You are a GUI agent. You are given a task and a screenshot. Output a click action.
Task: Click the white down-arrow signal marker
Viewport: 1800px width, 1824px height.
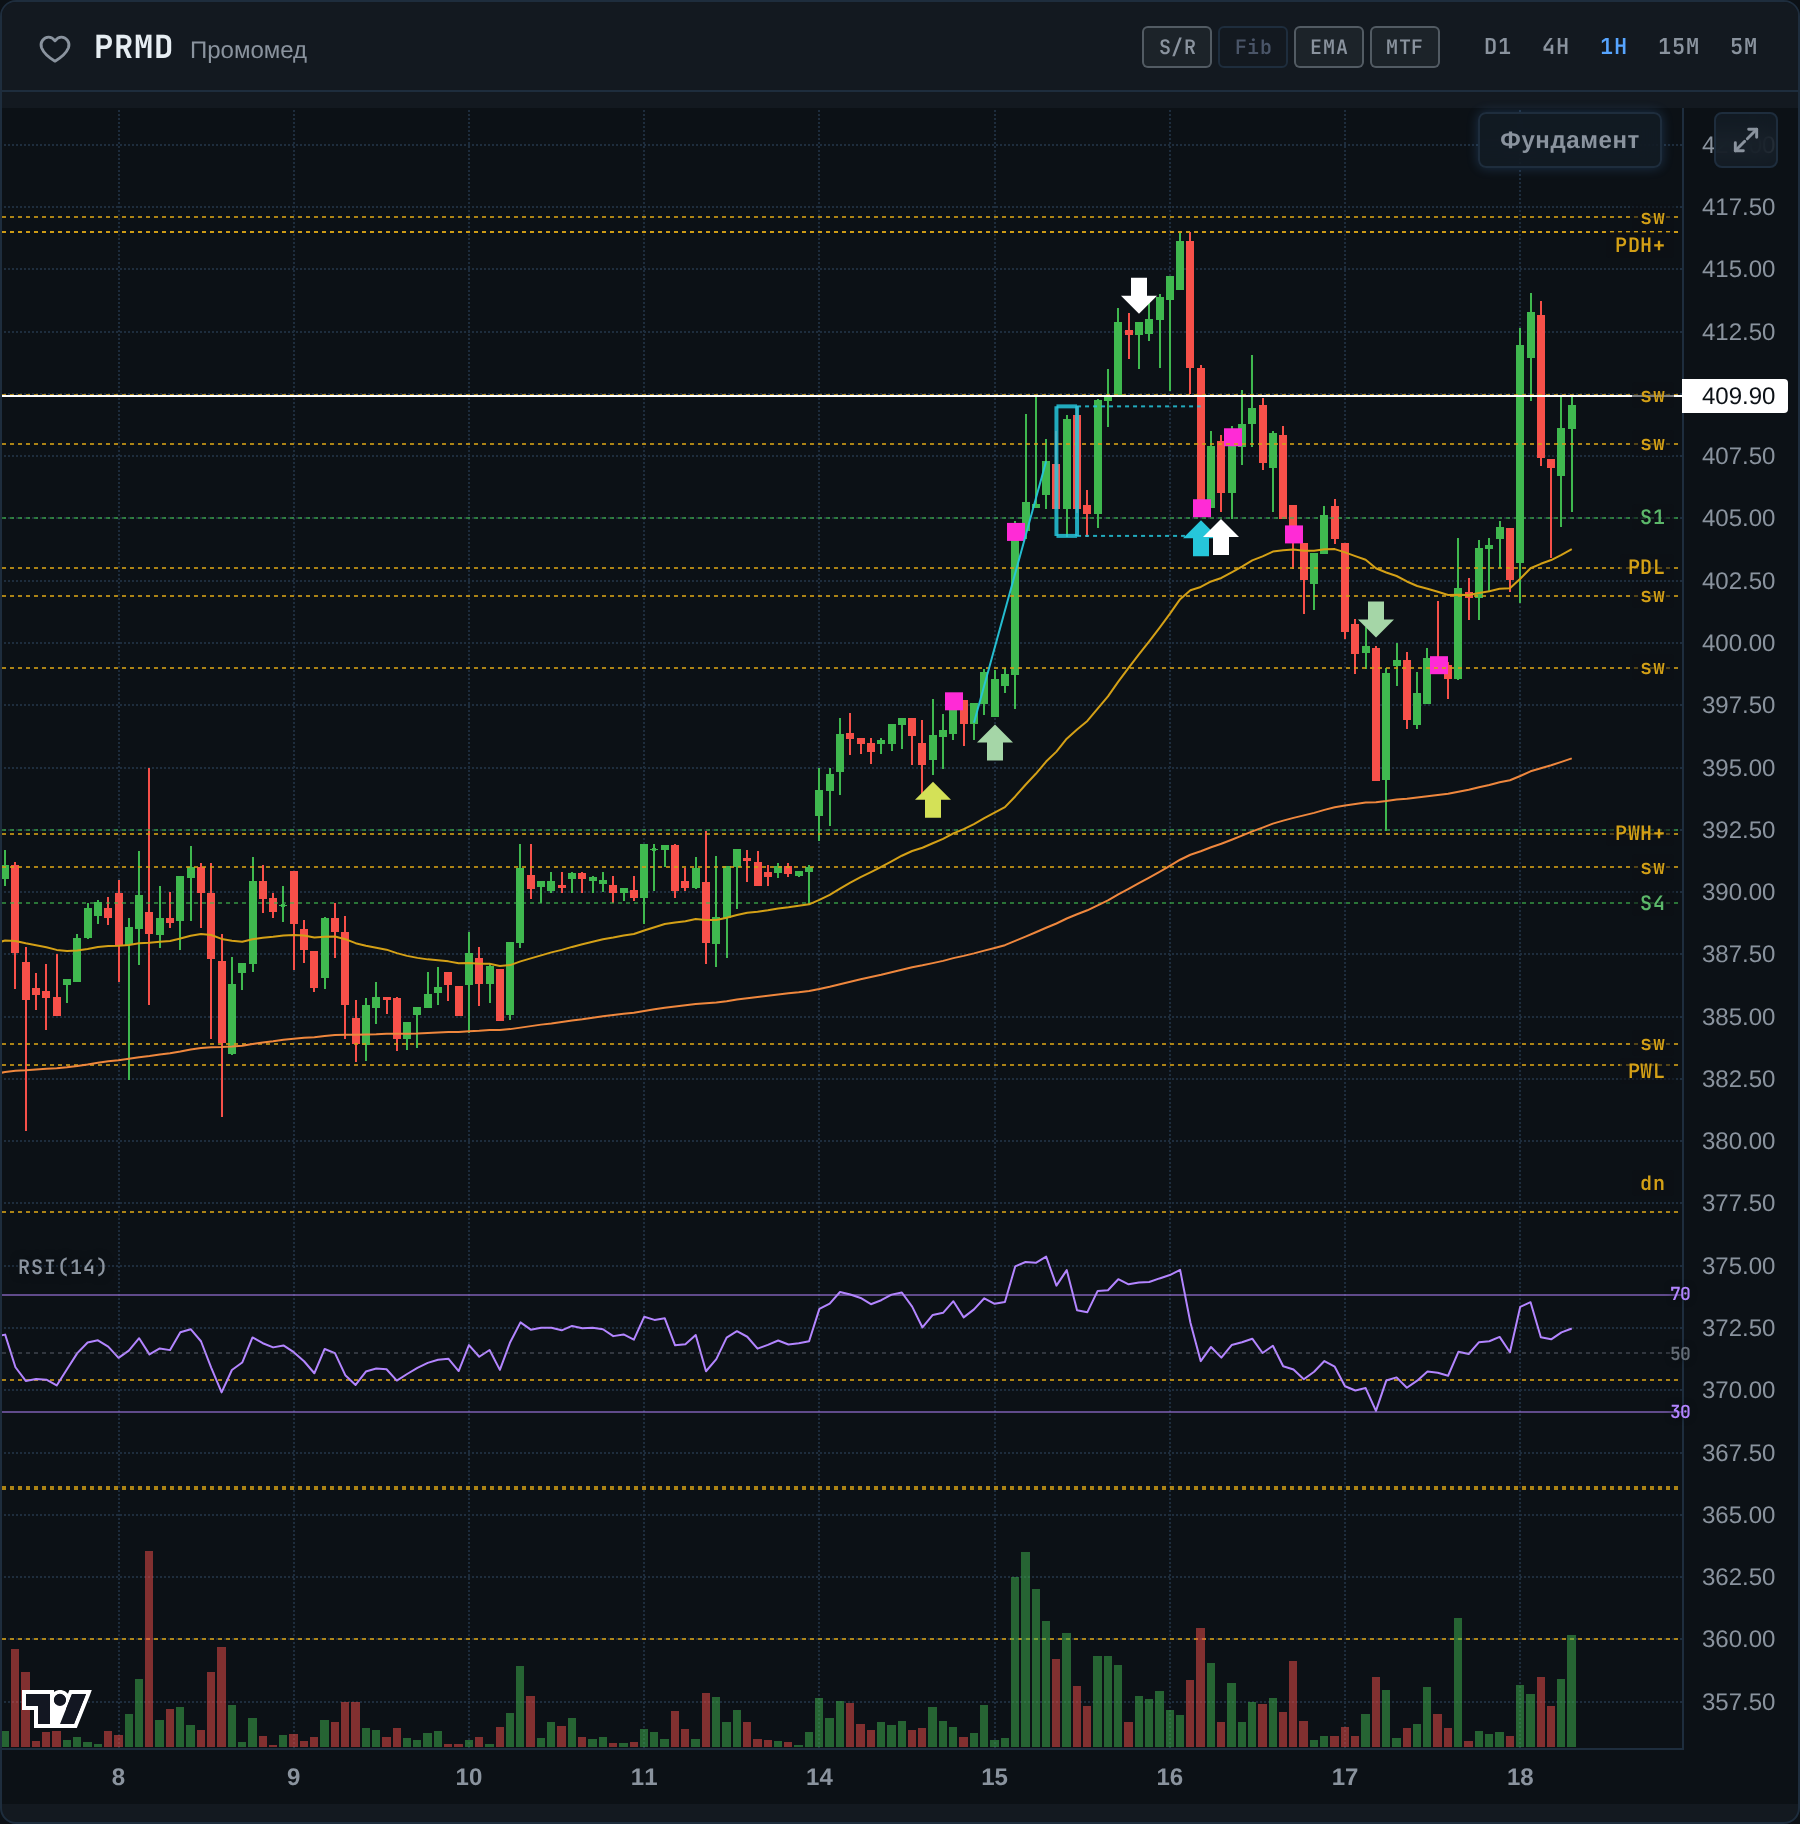coord(1139,295)
